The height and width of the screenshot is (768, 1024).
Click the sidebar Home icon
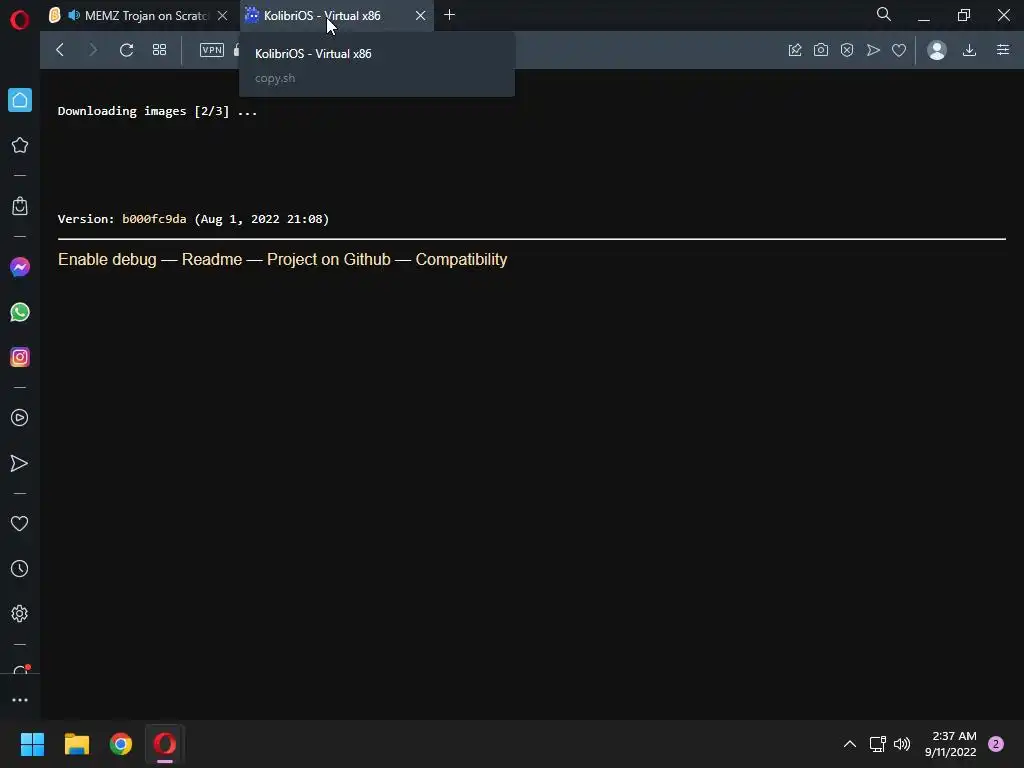point(20,100)
